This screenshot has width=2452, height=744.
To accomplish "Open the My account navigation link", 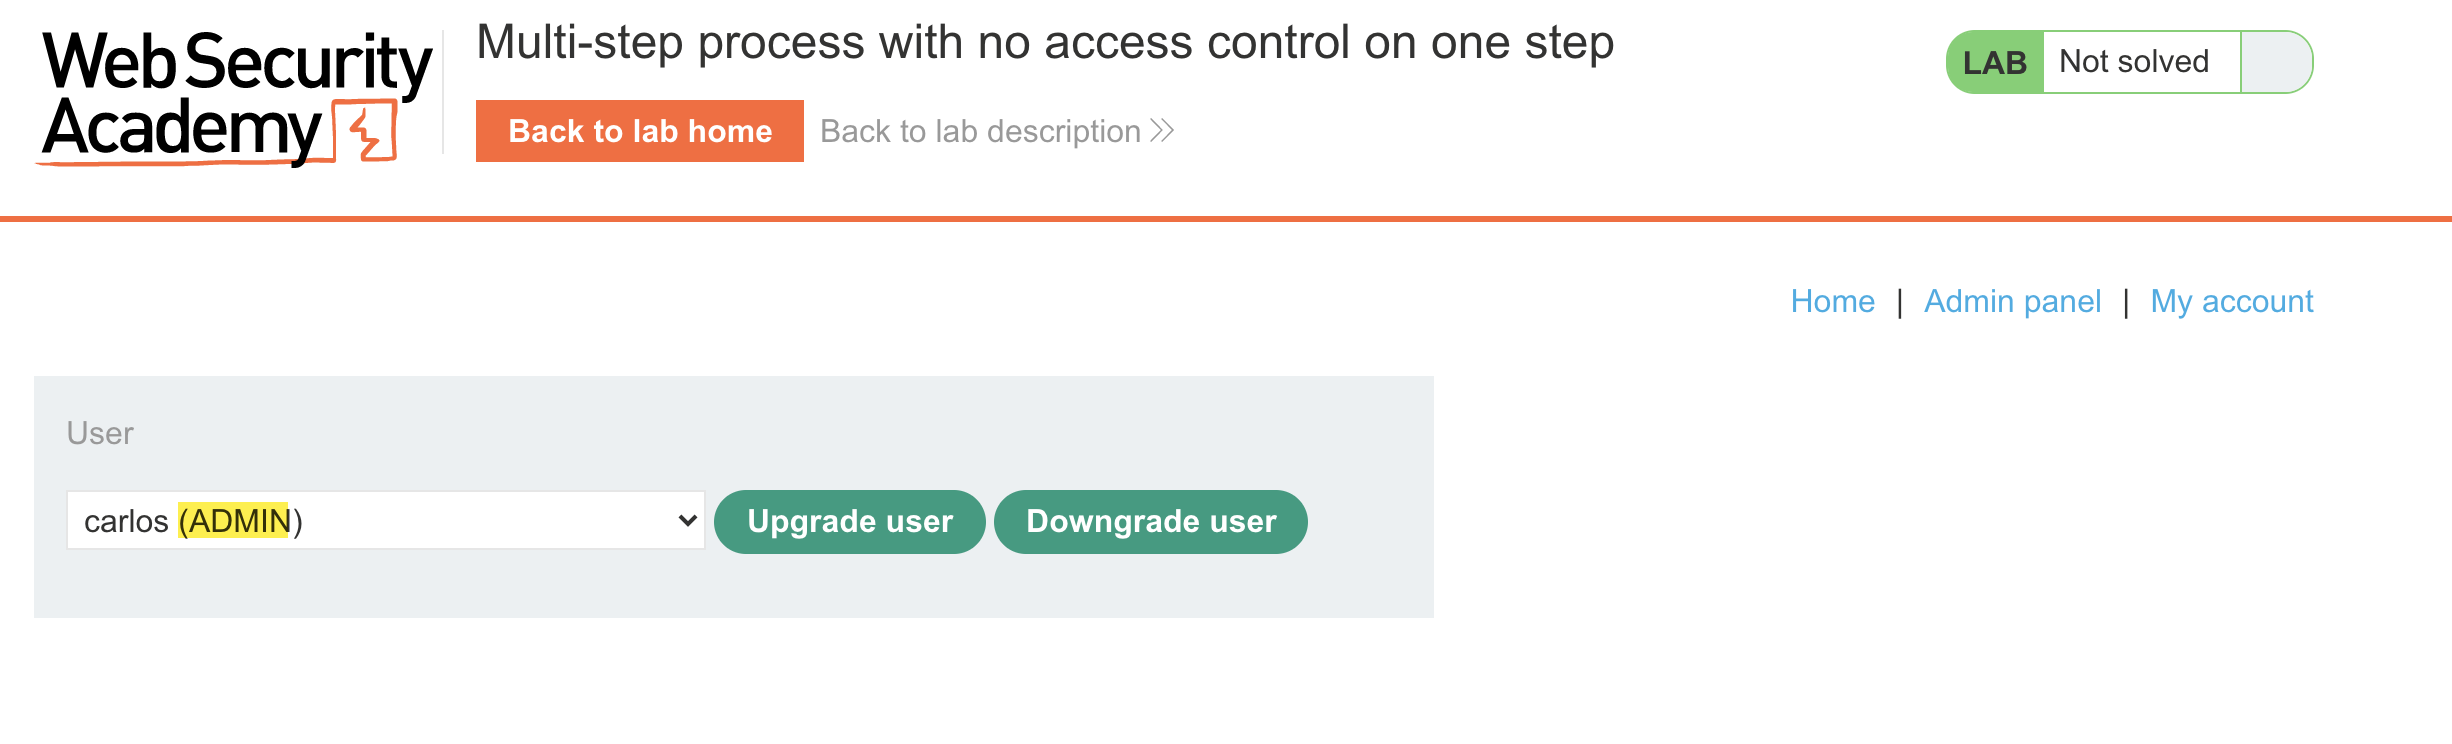I will pyautogui.click(x=2232, y=301).
